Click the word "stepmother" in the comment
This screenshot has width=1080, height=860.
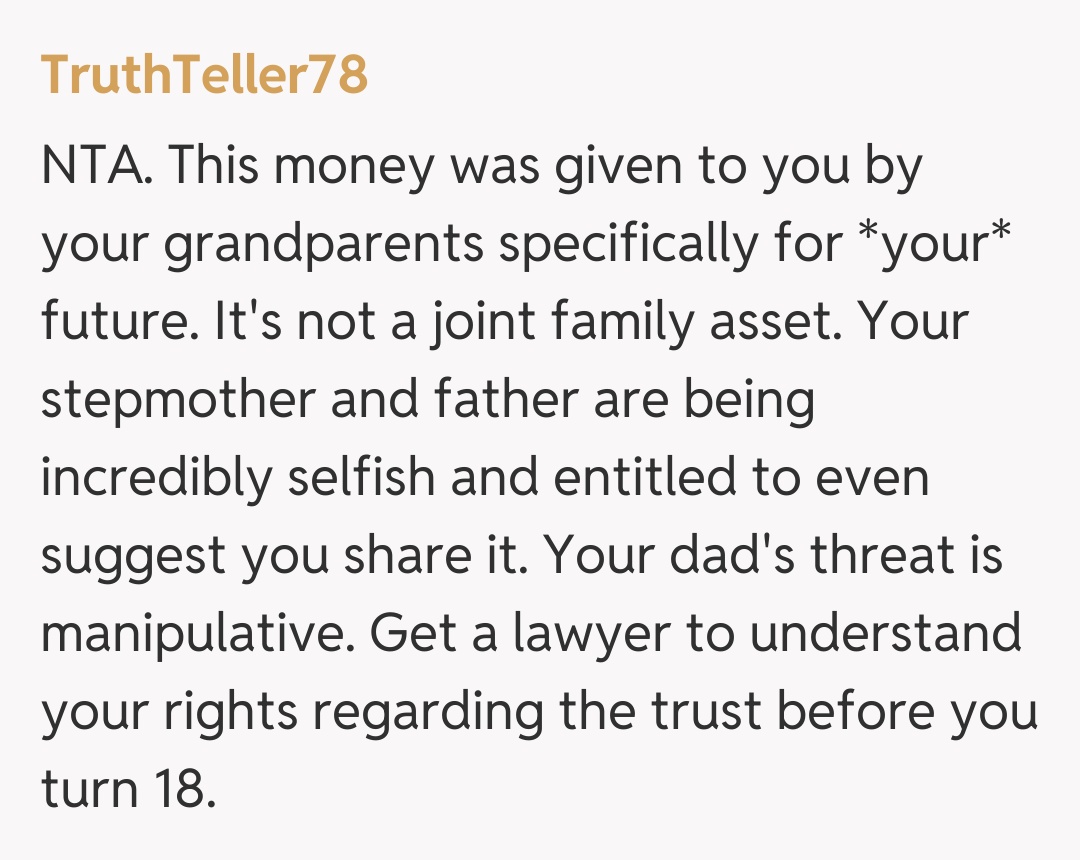click(177, 401)
